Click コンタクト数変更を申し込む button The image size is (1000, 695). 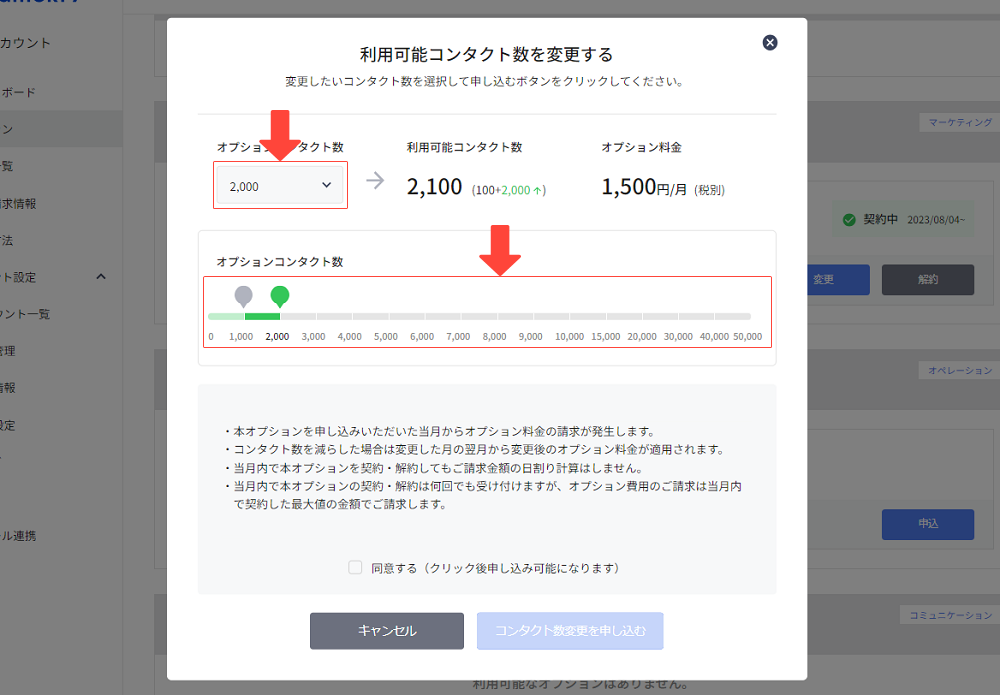(x=570, y=631)
